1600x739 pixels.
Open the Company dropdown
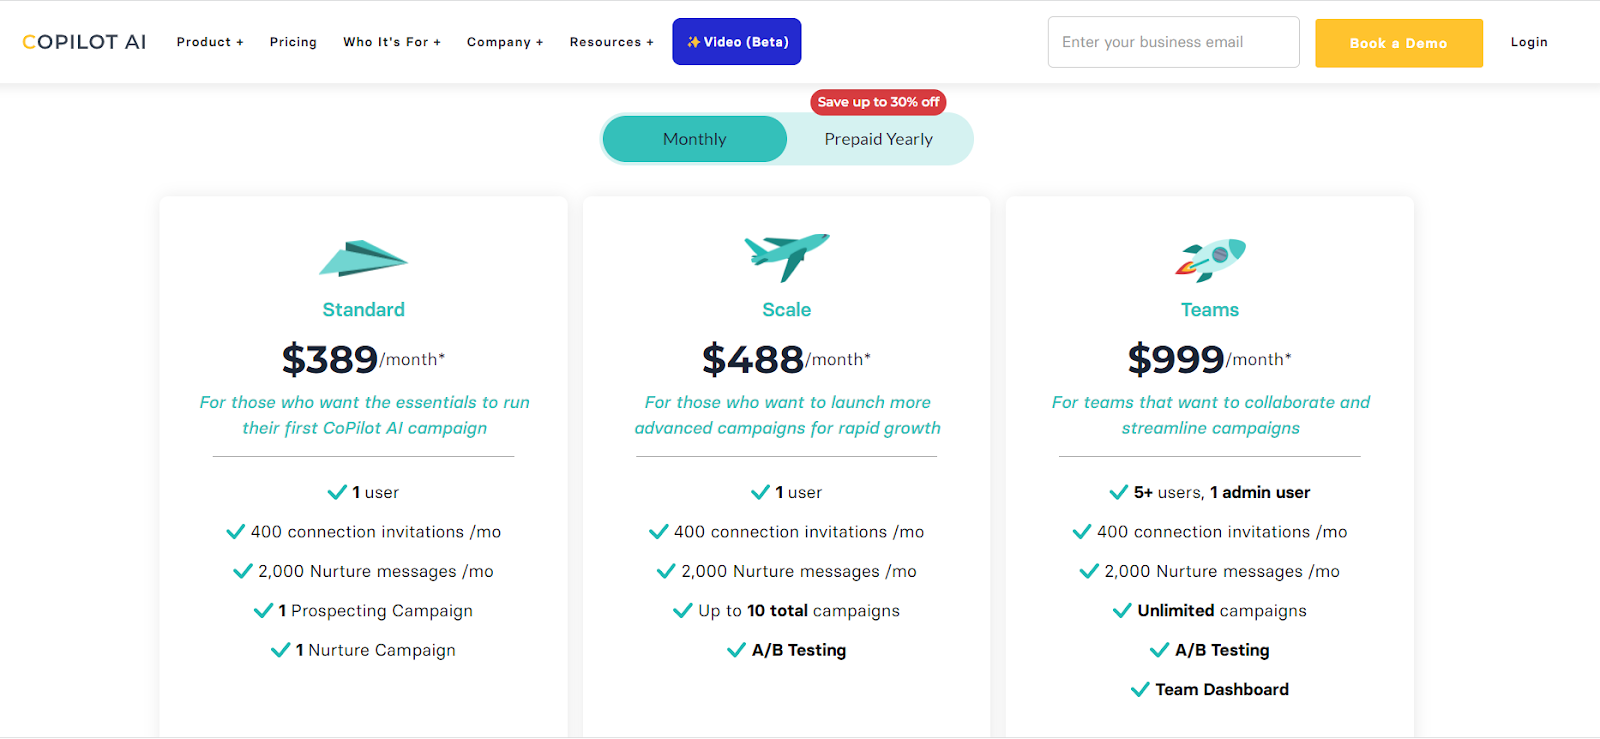[x=504, y=42]
